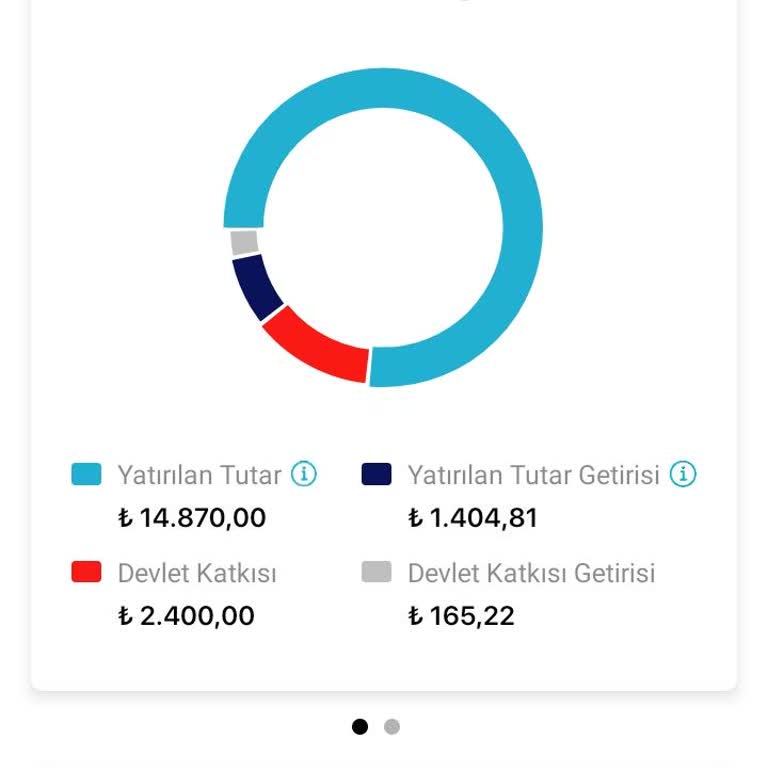The height and width of the screenshot is (768, 768).
Task: Click the ₺ 2.400,00 amount
Action: coord(186,615)
